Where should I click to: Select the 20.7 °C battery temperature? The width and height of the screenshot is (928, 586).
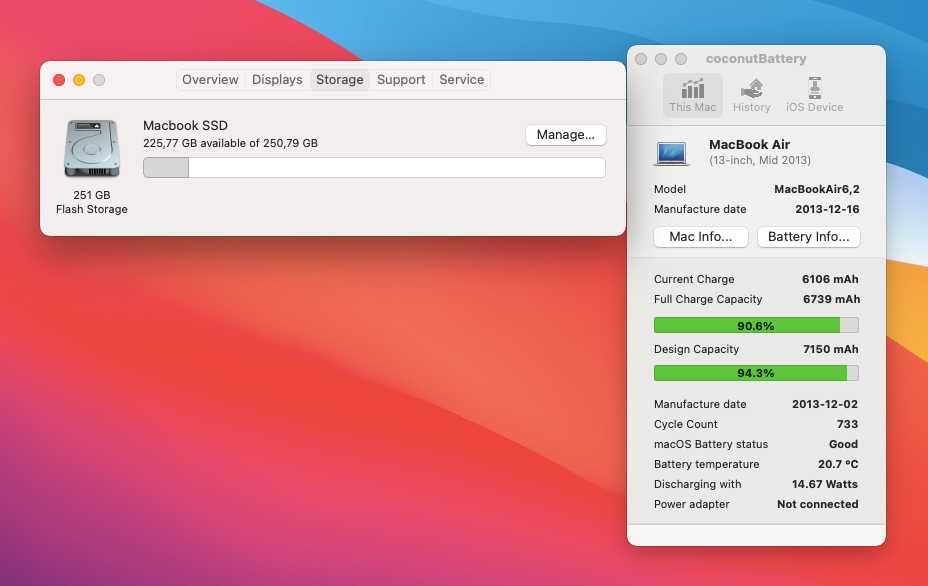[x=838, y=465]
